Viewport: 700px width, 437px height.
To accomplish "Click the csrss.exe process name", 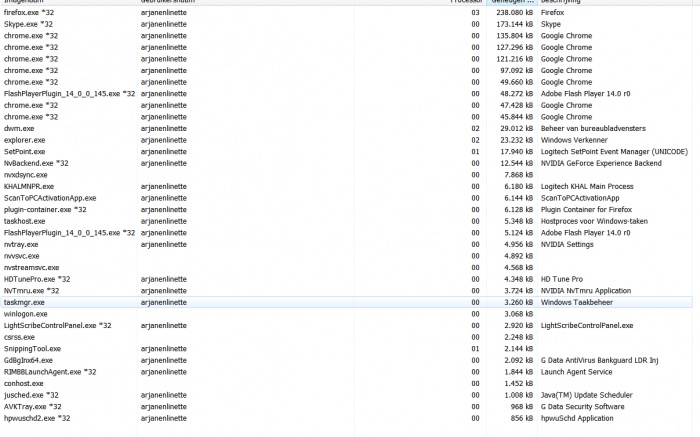I will coord(19,337).
